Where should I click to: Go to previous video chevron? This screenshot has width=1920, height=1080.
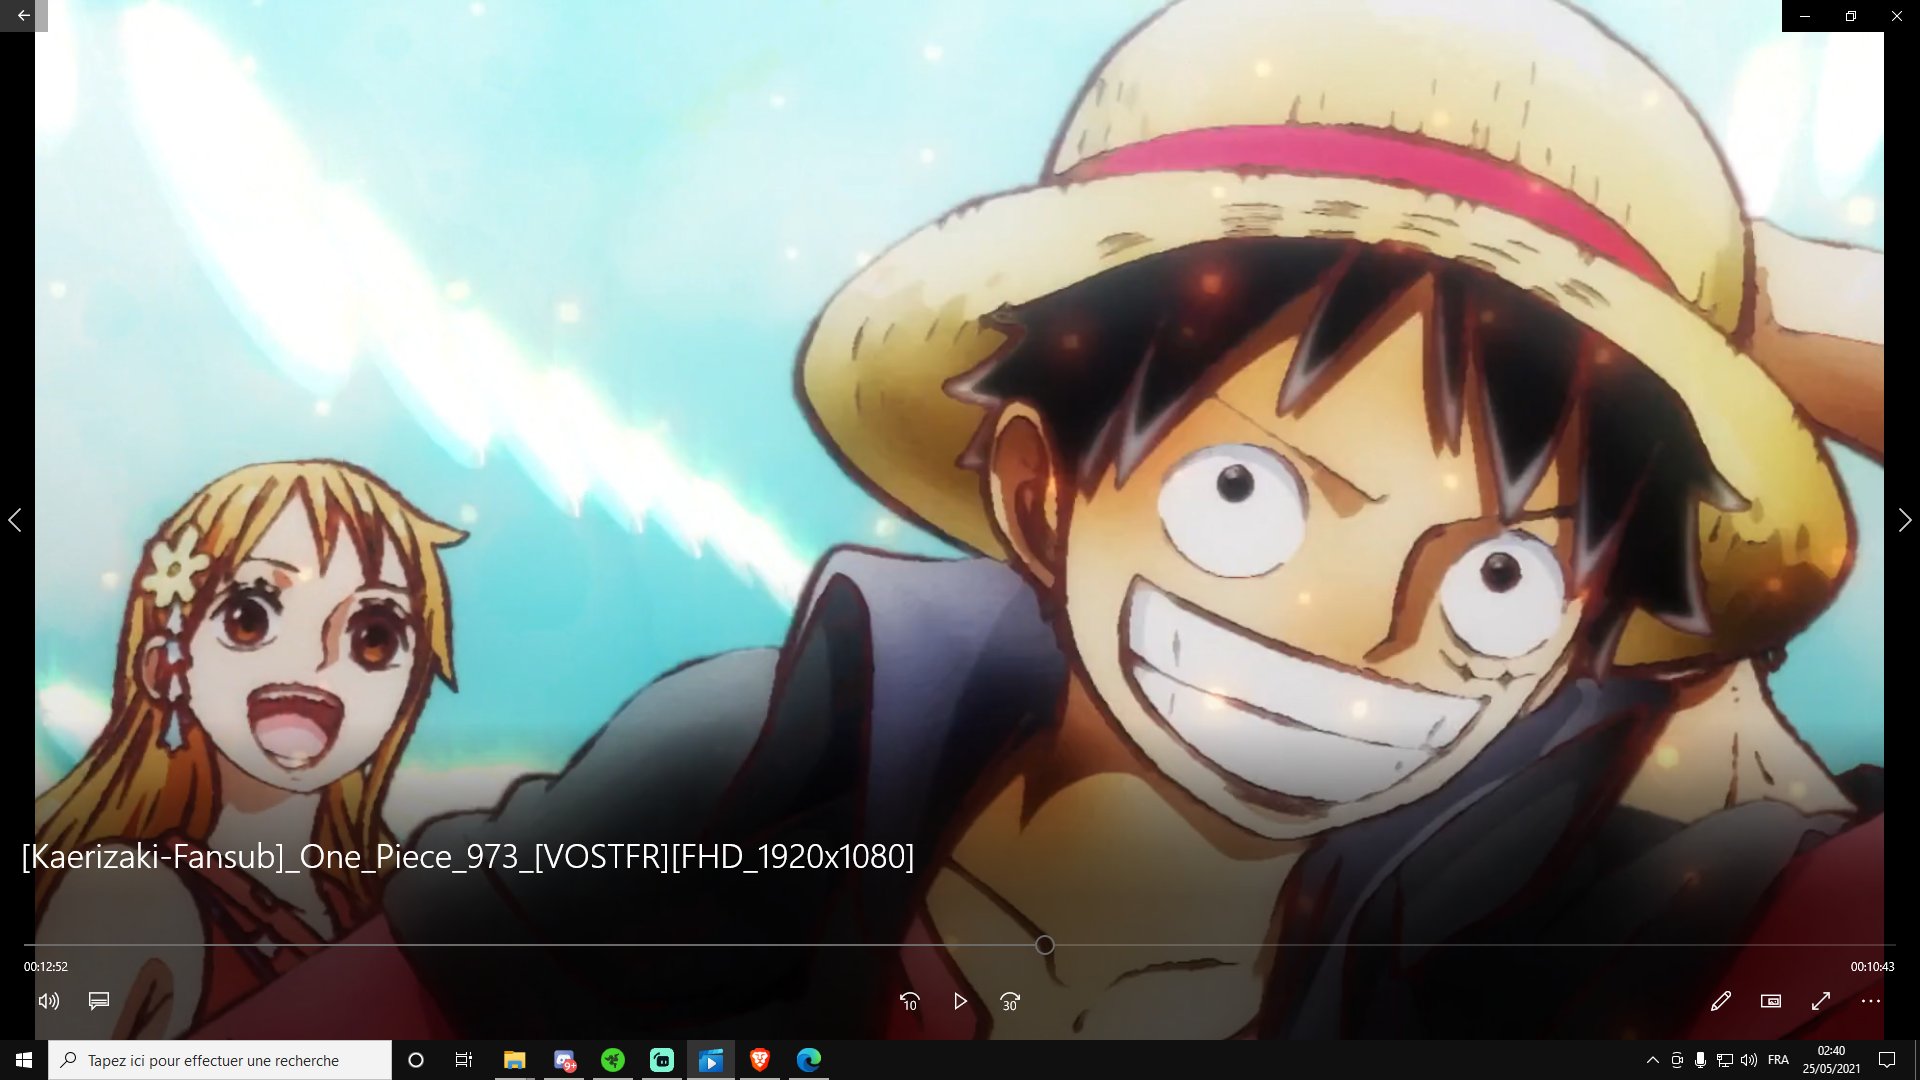[x=15, y=520]
